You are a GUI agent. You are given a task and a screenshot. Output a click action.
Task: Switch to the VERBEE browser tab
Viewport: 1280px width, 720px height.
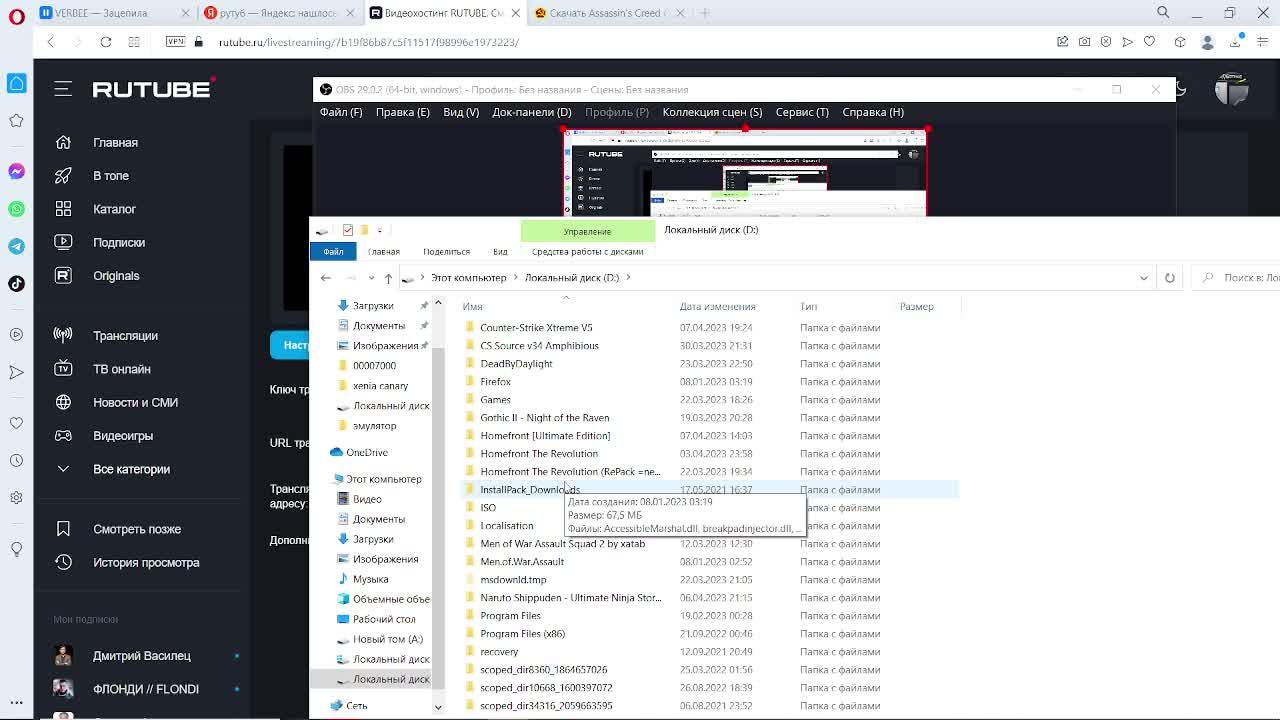(114, 13)
